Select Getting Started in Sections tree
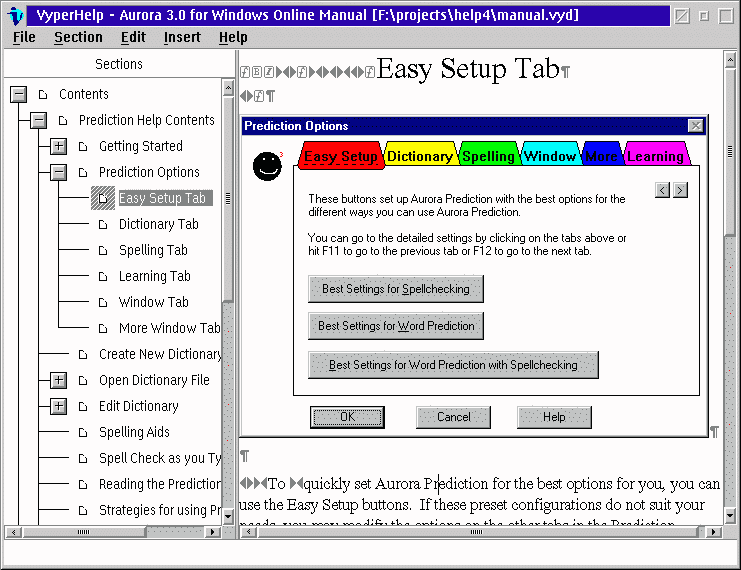 tap(141, 146)
